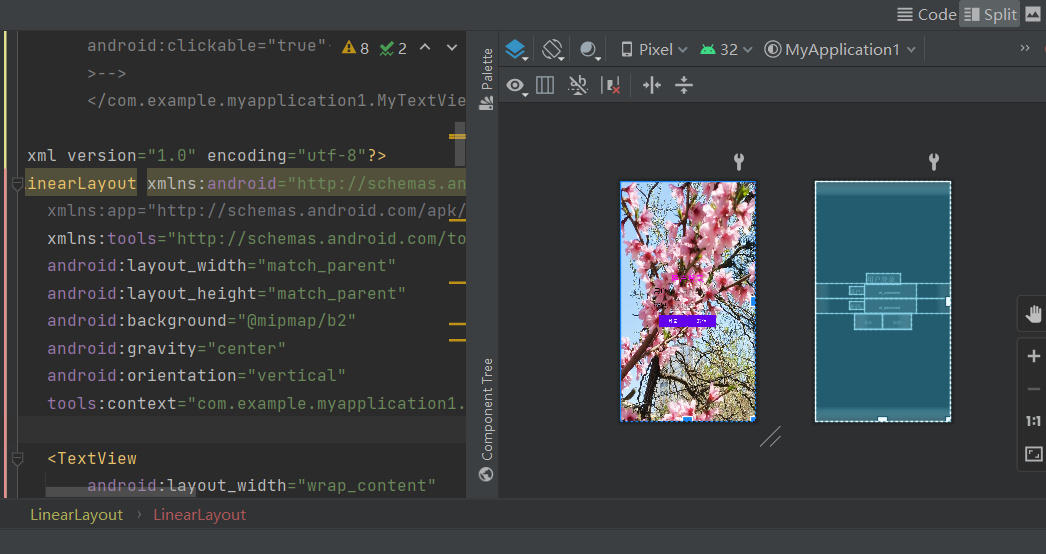Select the pan hand tool

click(x=1033, y=315)
